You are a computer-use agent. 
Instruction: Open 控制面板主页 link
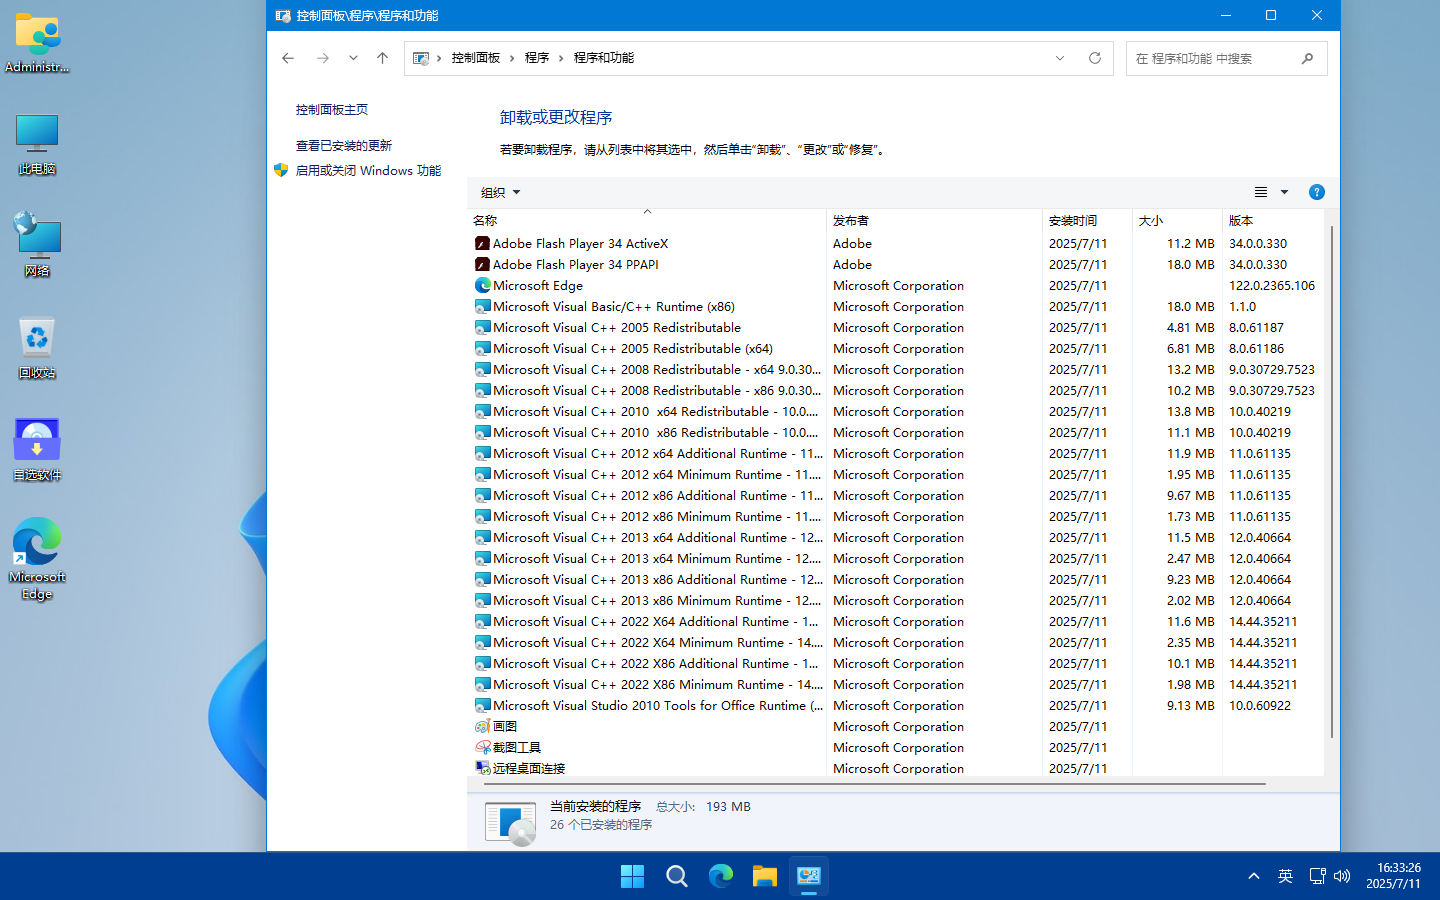(x=332, y=110)
